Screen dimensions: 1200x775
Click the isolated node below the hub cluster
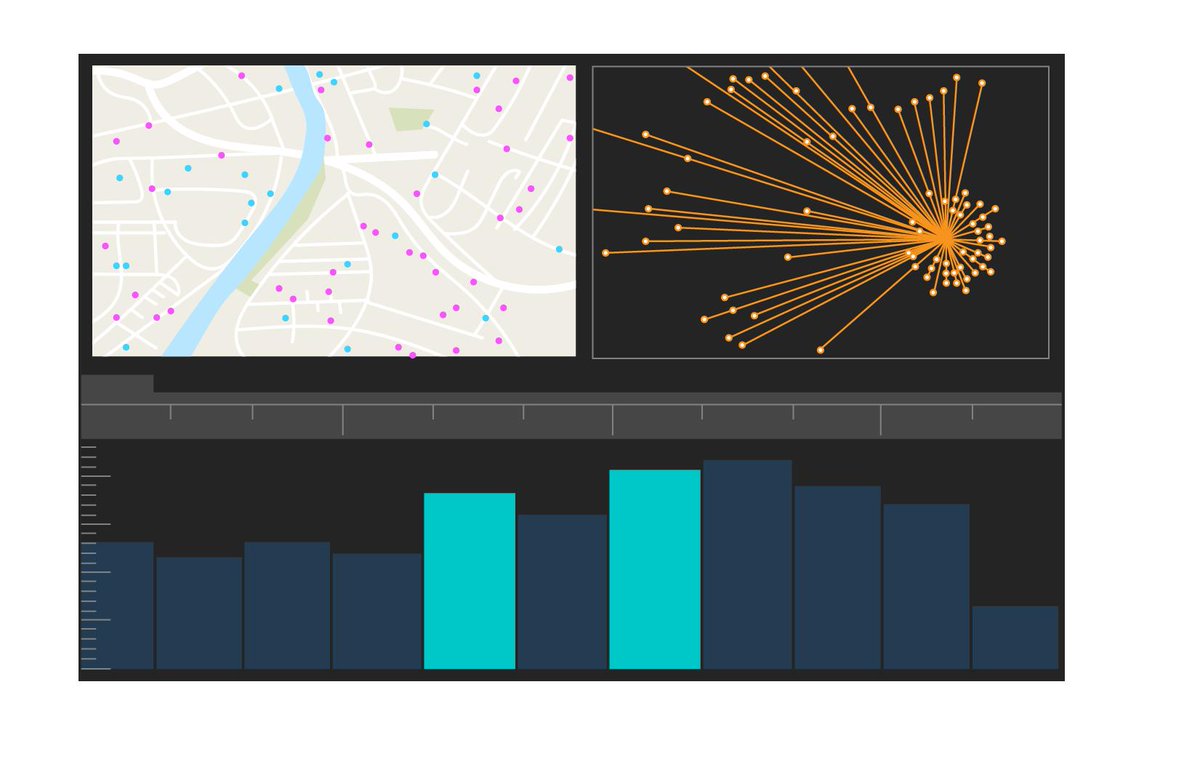[931, 292]
